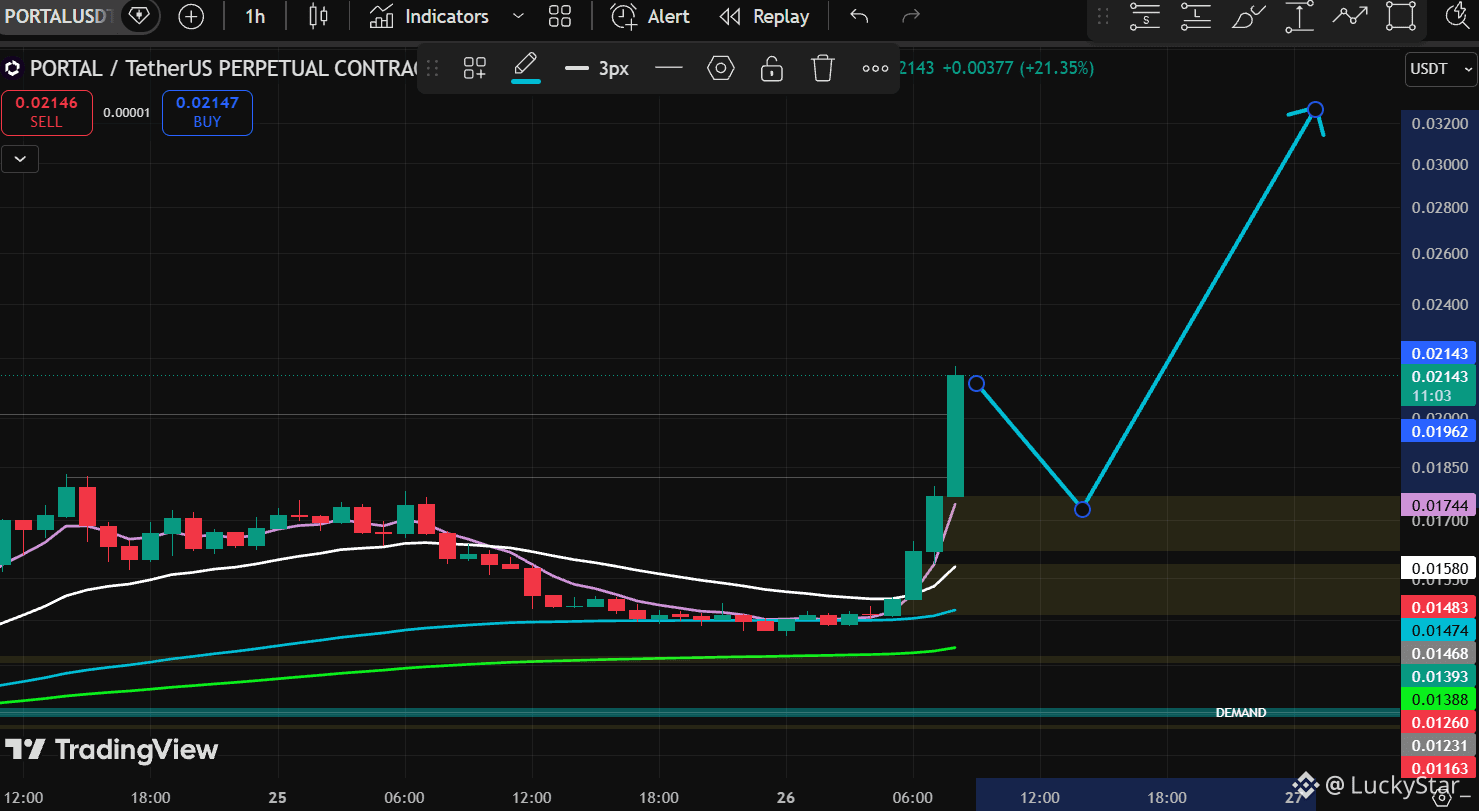Open the indicator templates grid
1479x811 pixels.
pos(560,16)
